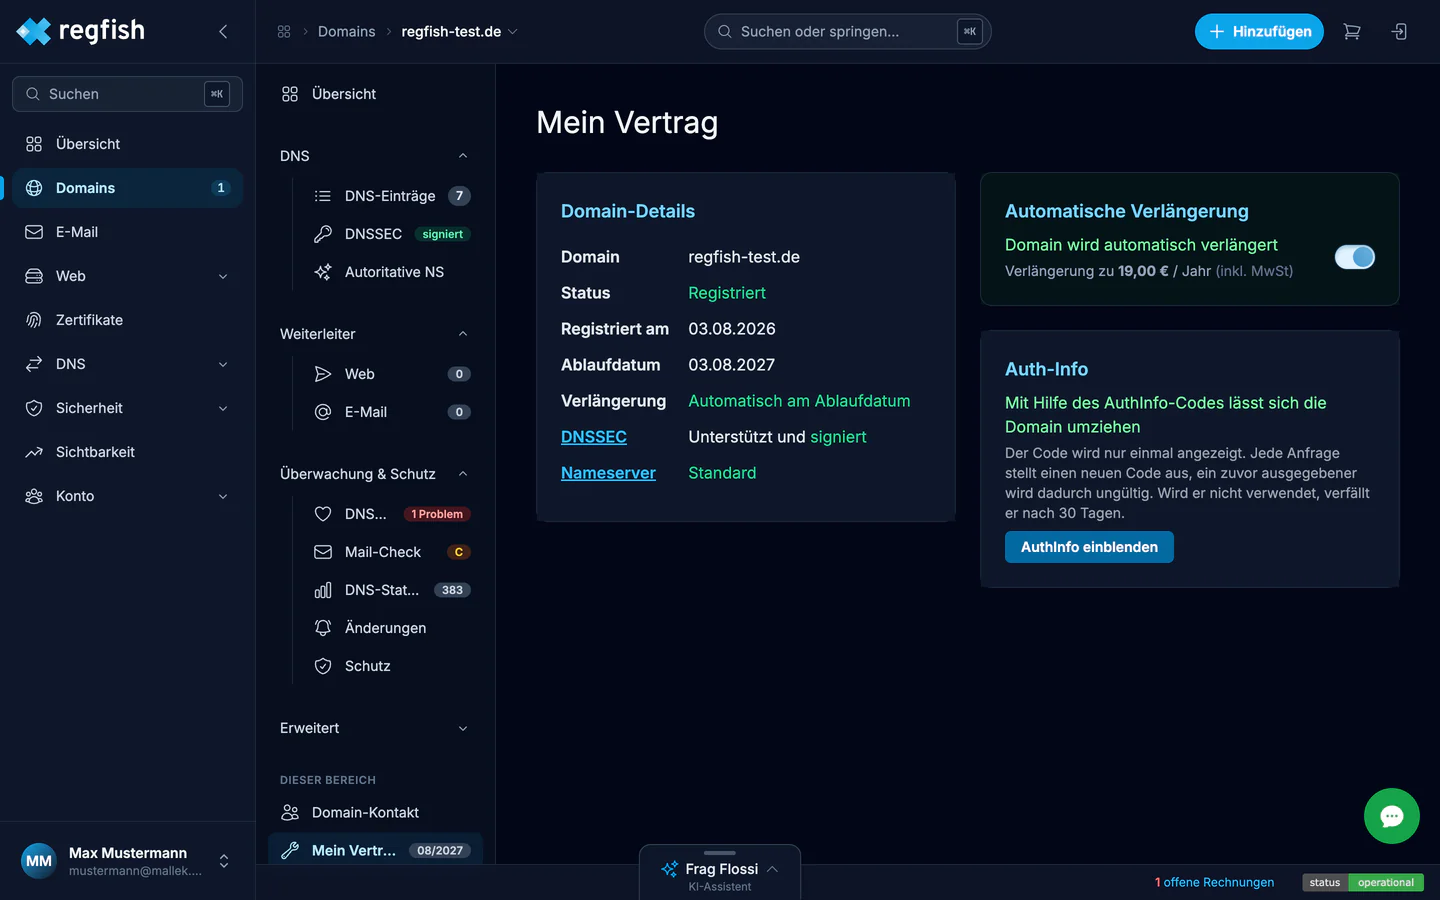Open the DNSSEC link in Domain-Details
The width and height of the screenshot is (1440, 900).
click(594, 437)
